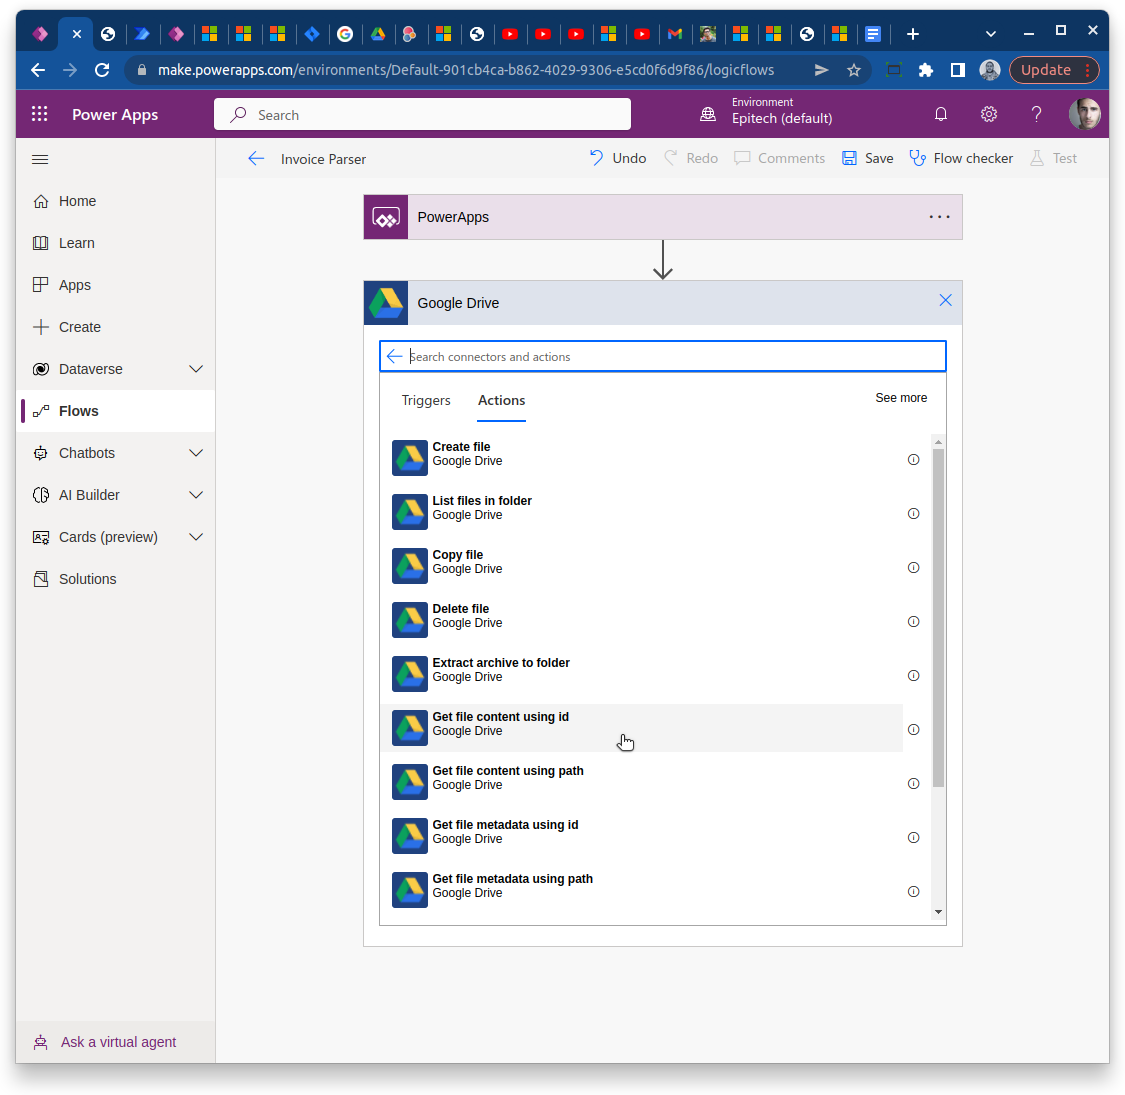
Task: Open the browser tab list dropdown
Action: tap(990, 34)
